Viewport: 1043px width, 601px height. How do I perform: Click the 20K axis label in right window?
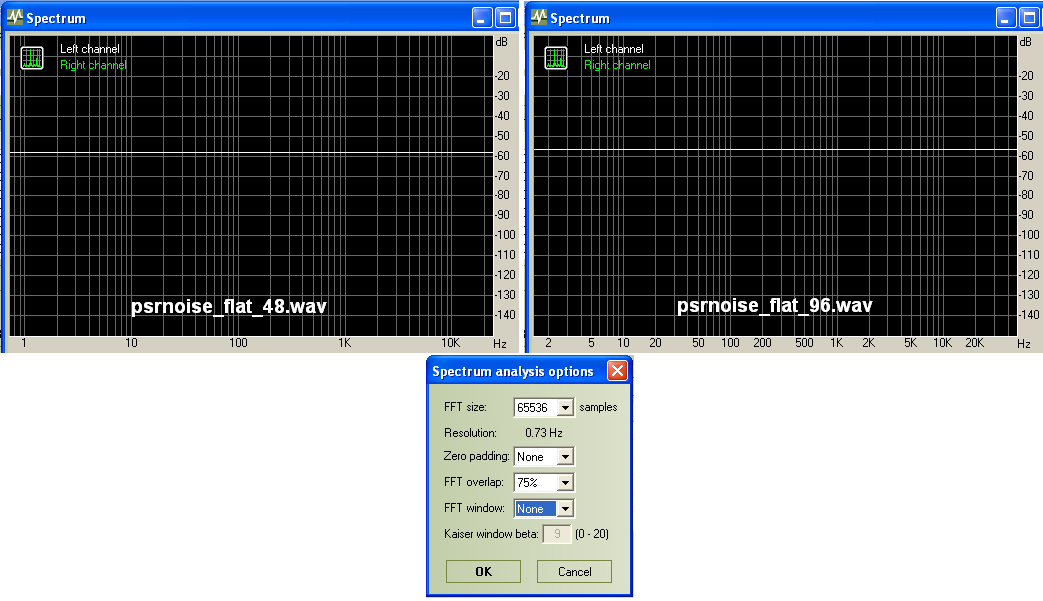click(x=974, y=343)
